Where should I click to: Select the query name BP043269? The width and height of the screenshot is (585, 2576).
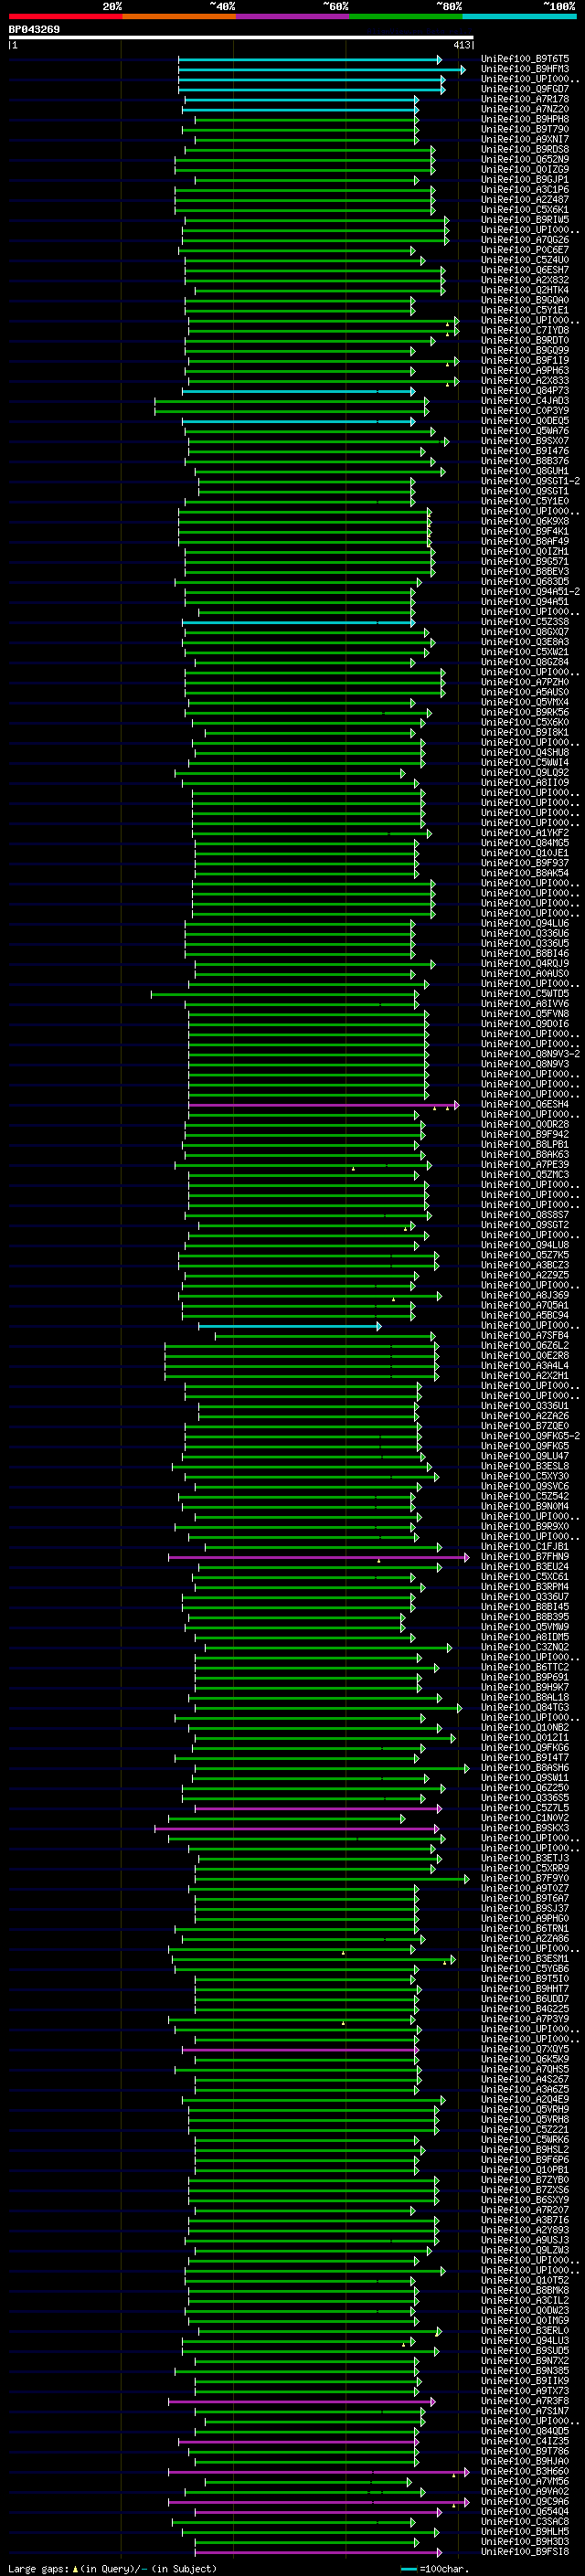(34, 29)
